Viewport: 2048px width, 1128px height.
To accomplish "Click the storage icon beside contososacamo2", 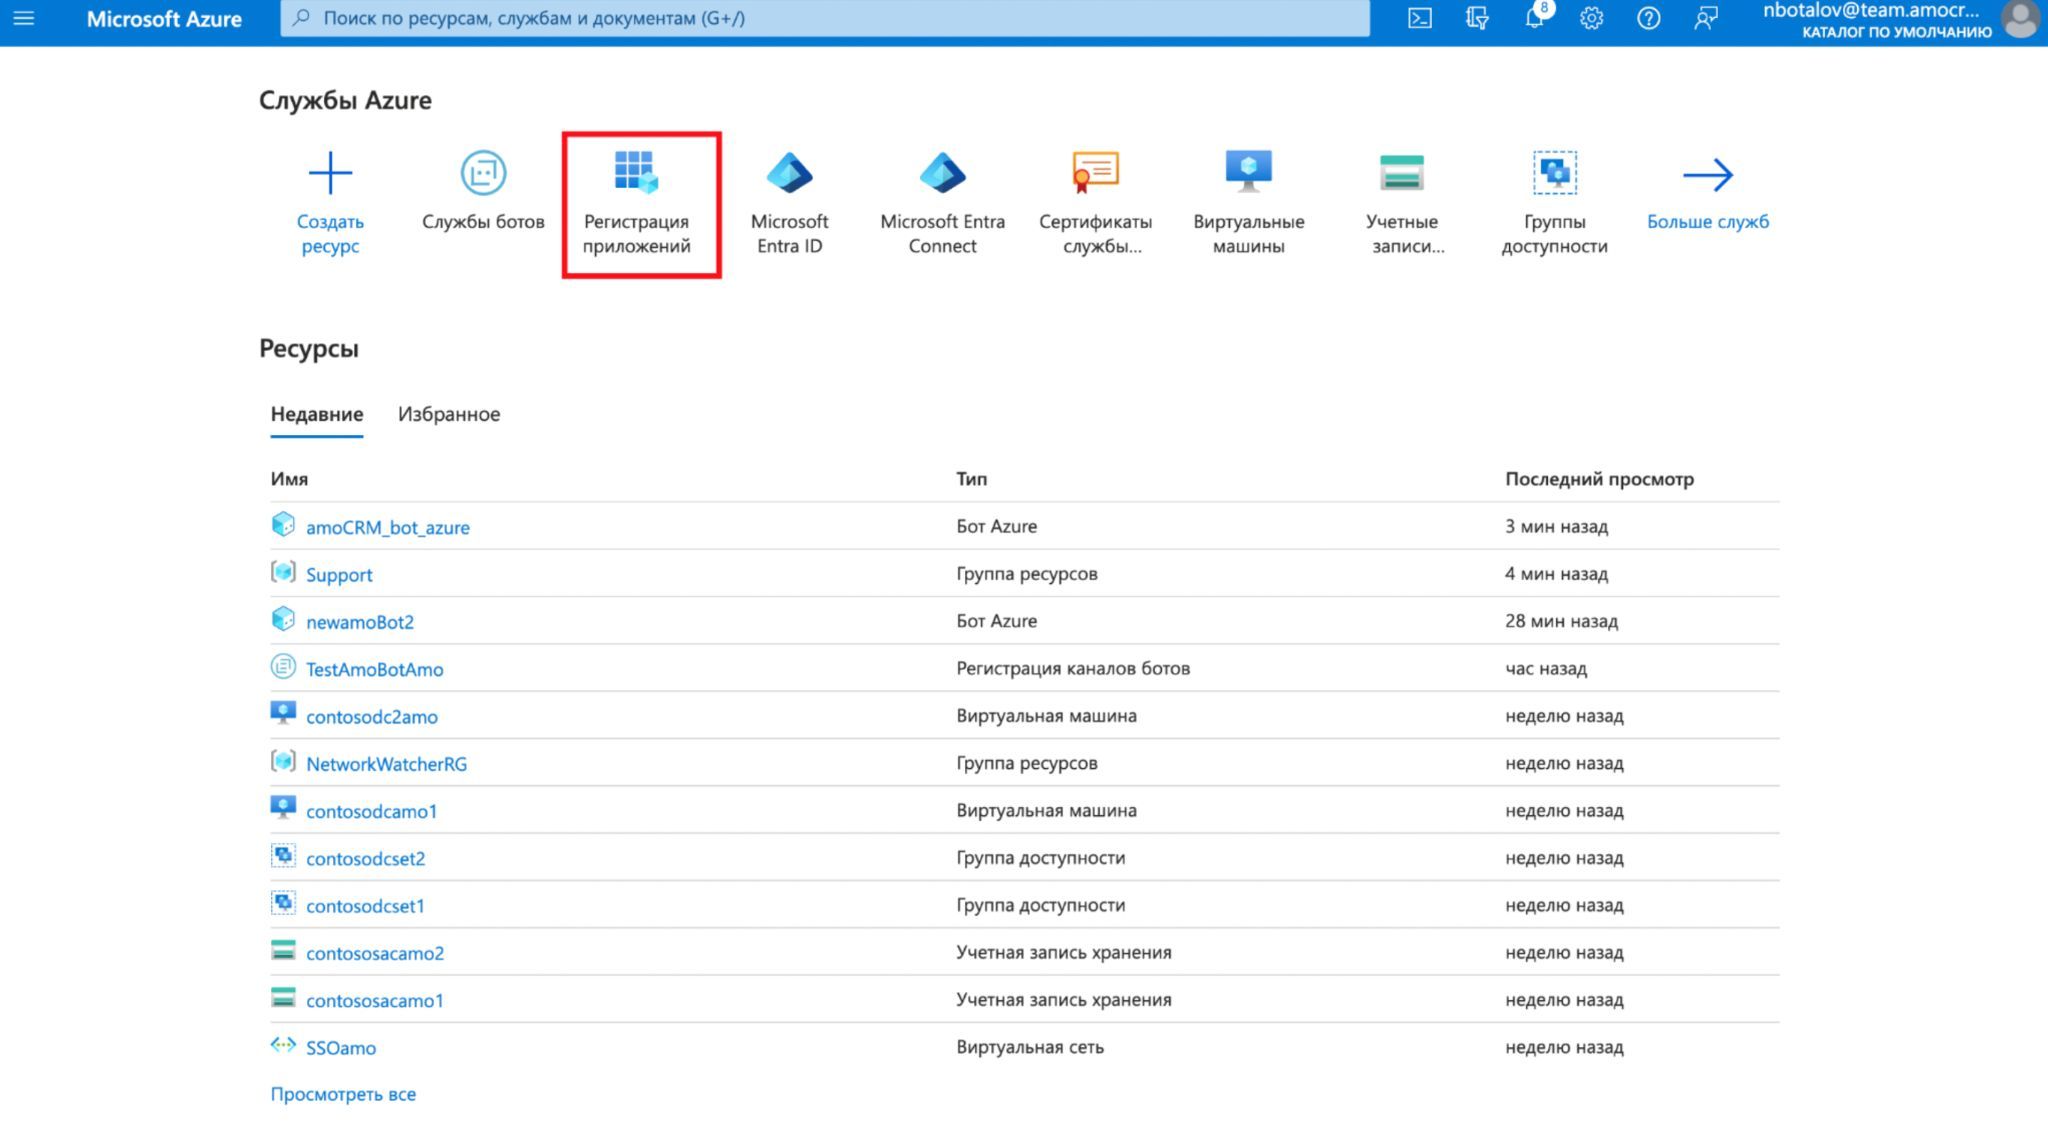I will tap(283, 950).
